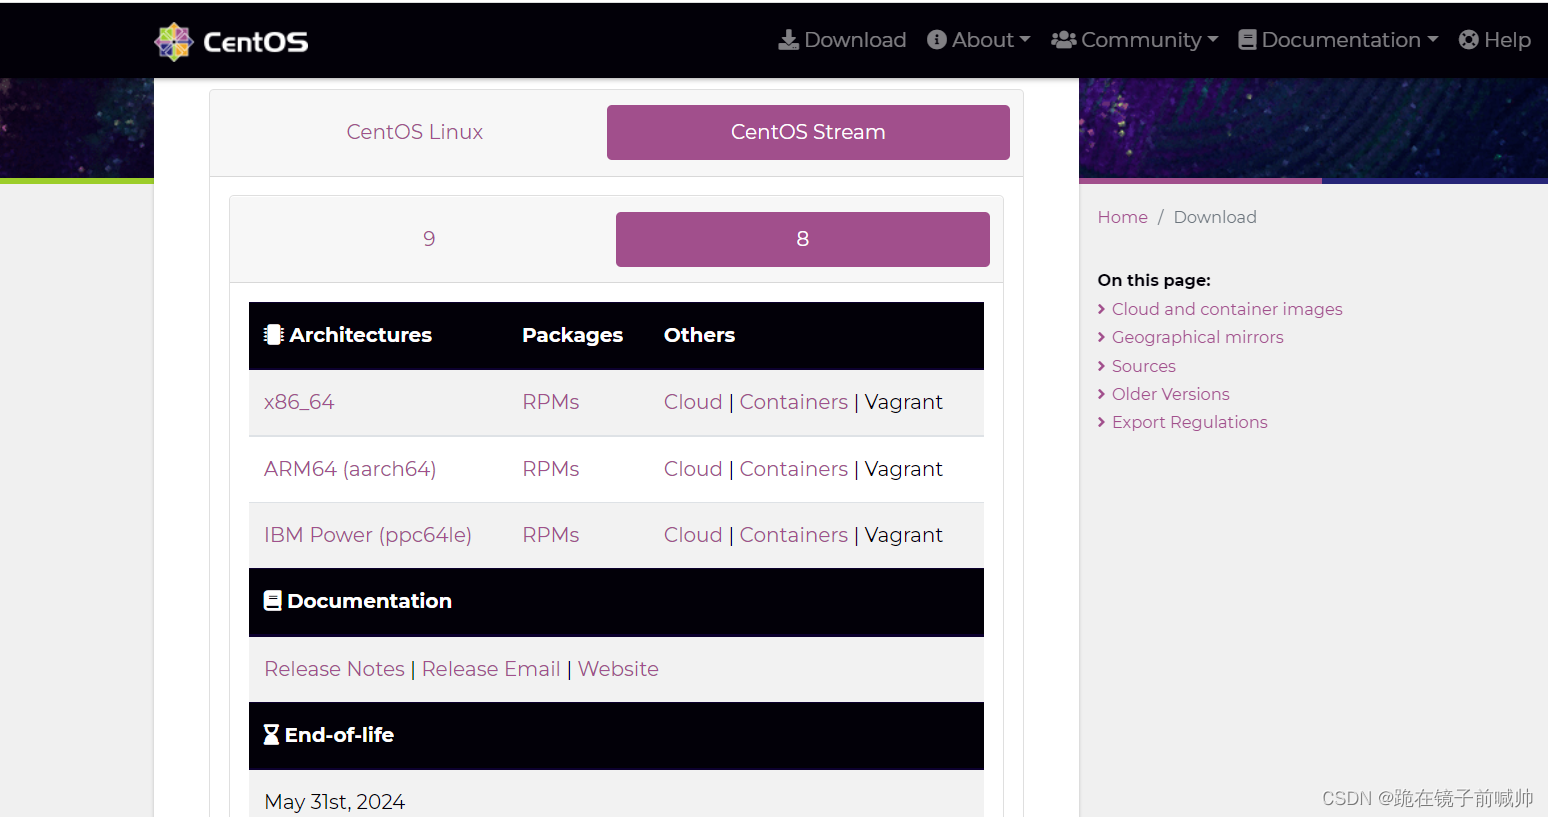Image resolution: width=1548 pixels, height=817 pixels.
Task: Click Vagrant text in ARM64 row
Action: [x=904, y=469]
